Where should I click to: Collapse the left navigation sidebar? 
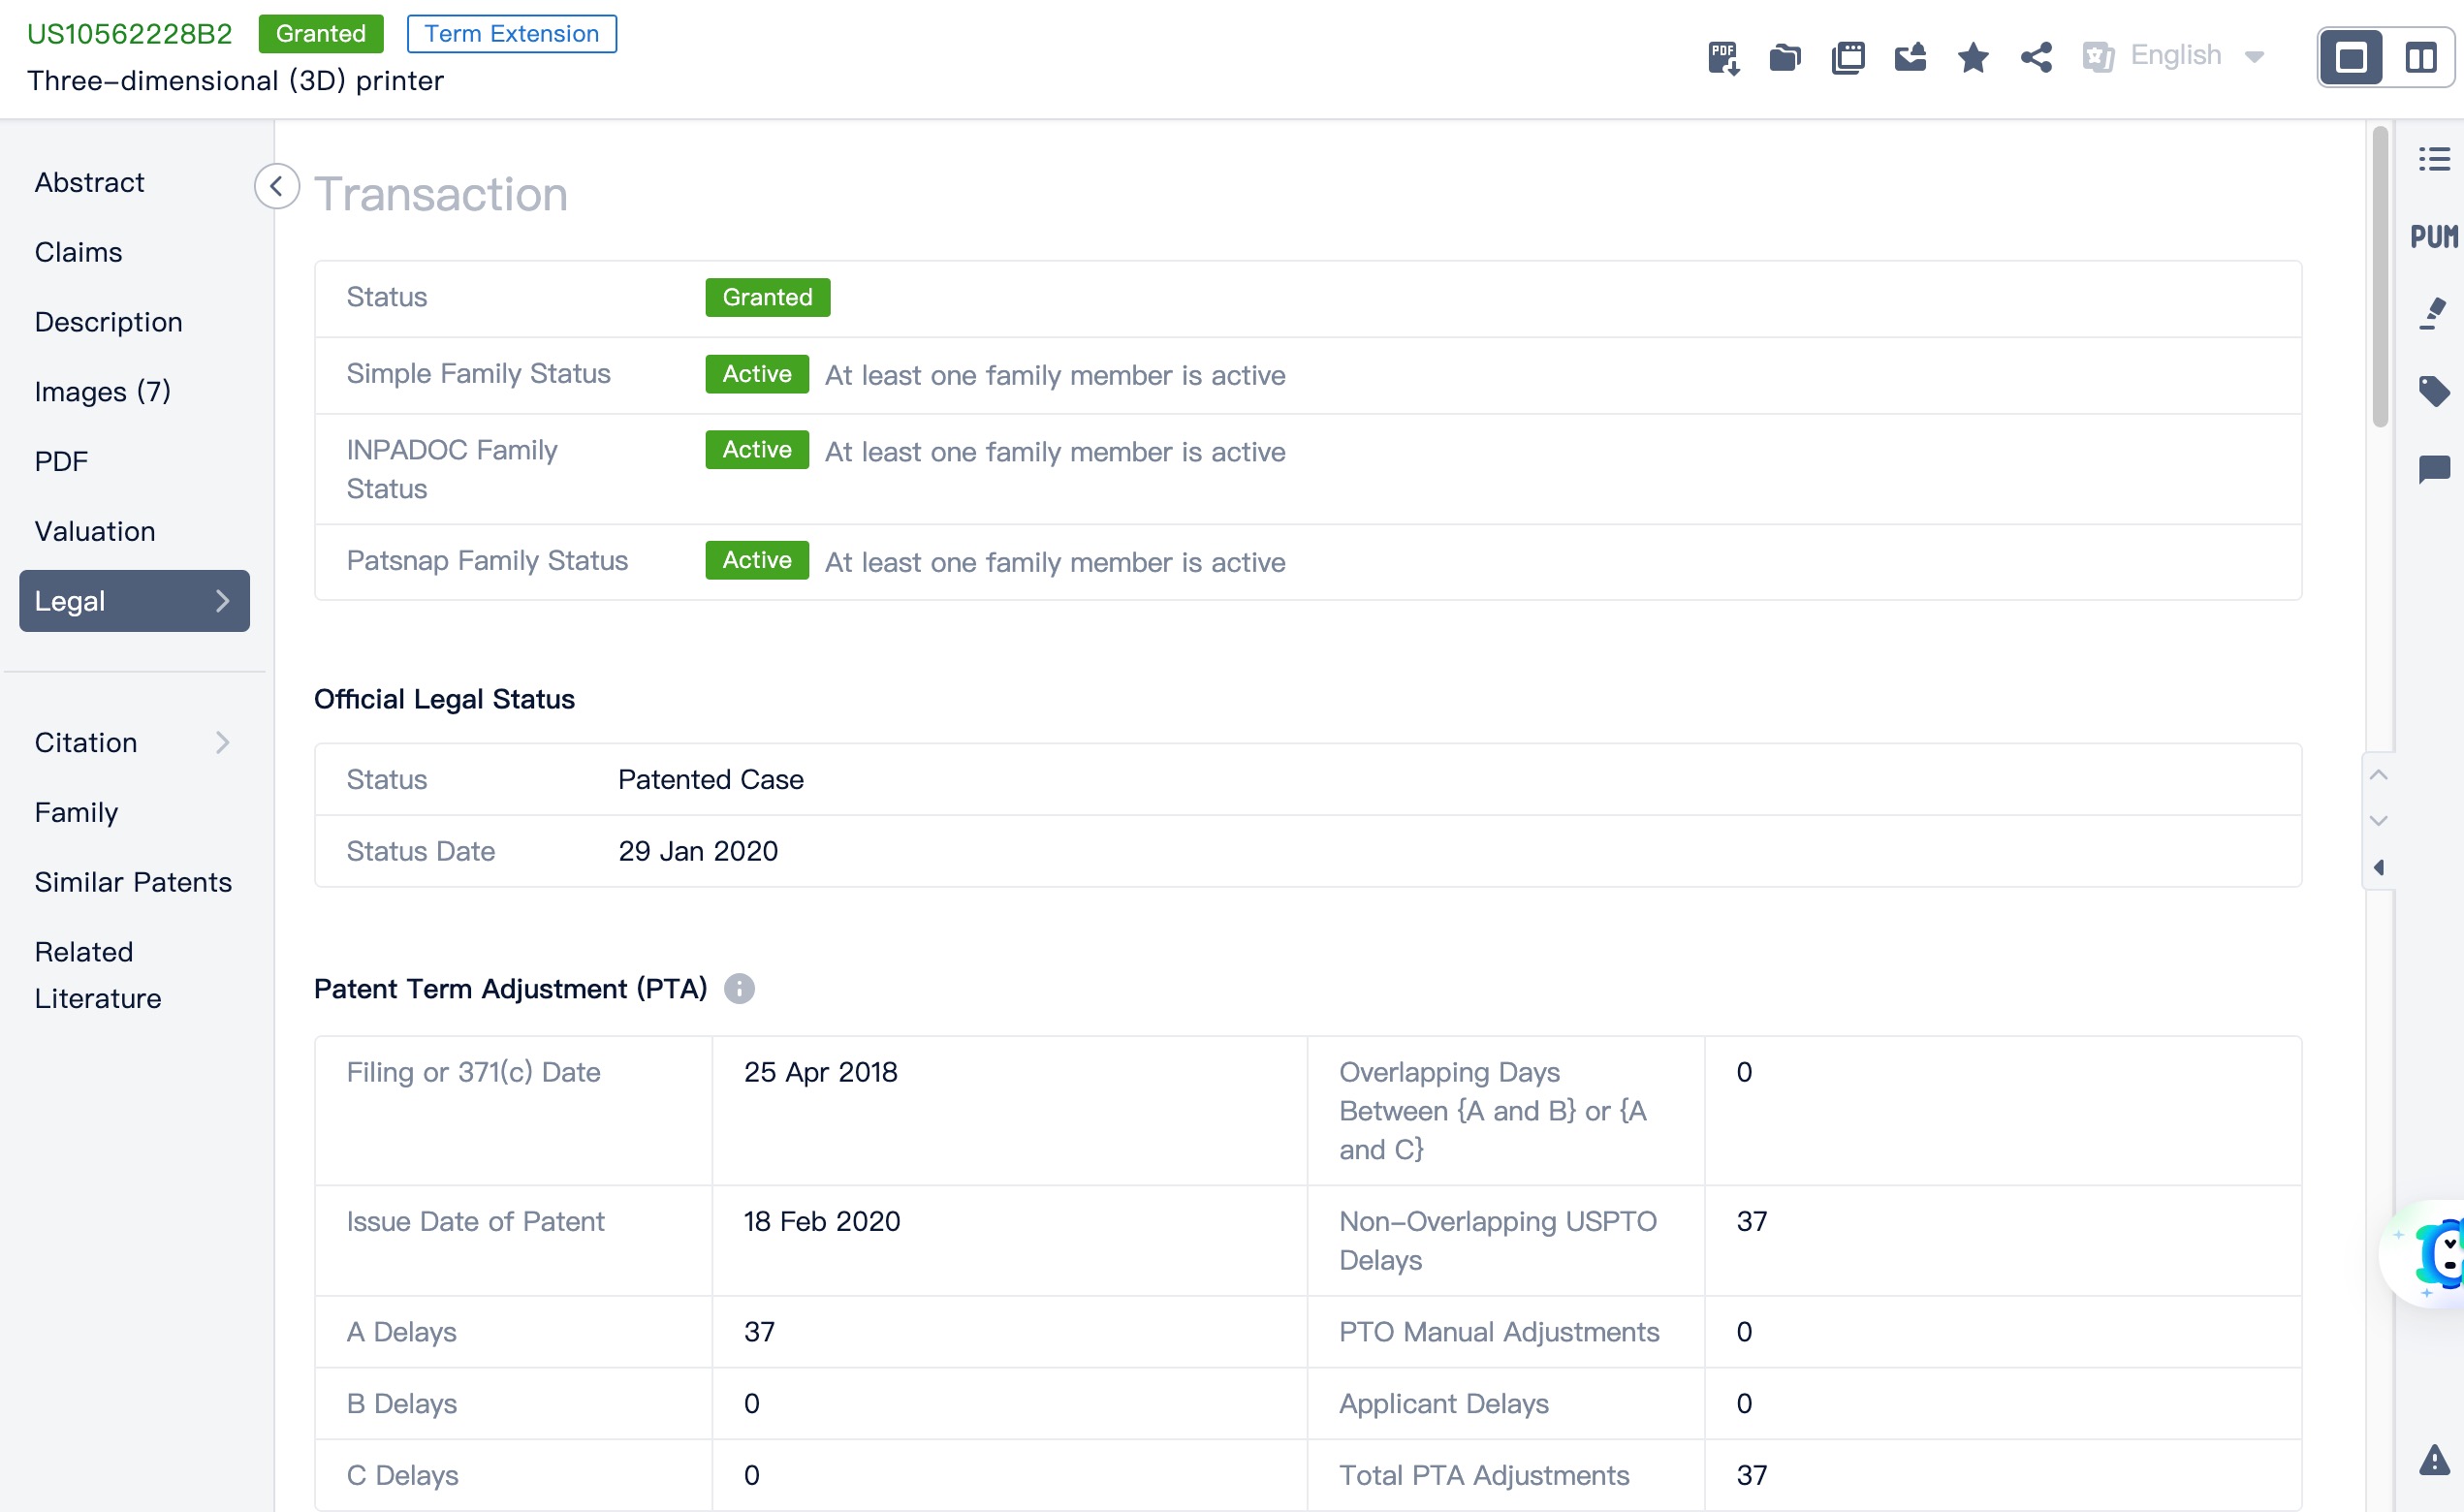click(x=277, y=186)
